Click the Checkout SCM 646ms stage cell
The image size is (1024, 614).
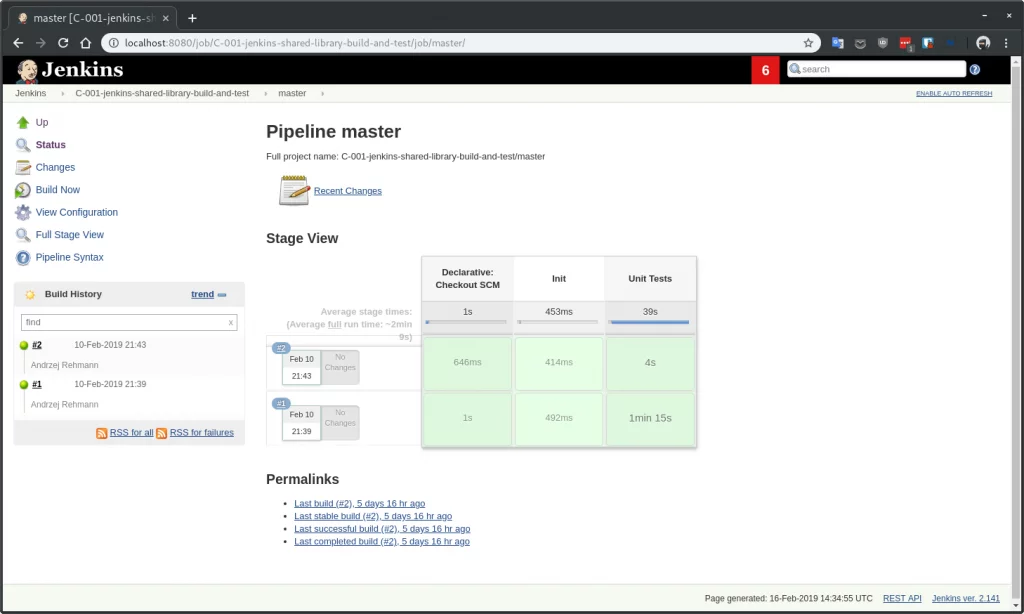pos(468,363)
